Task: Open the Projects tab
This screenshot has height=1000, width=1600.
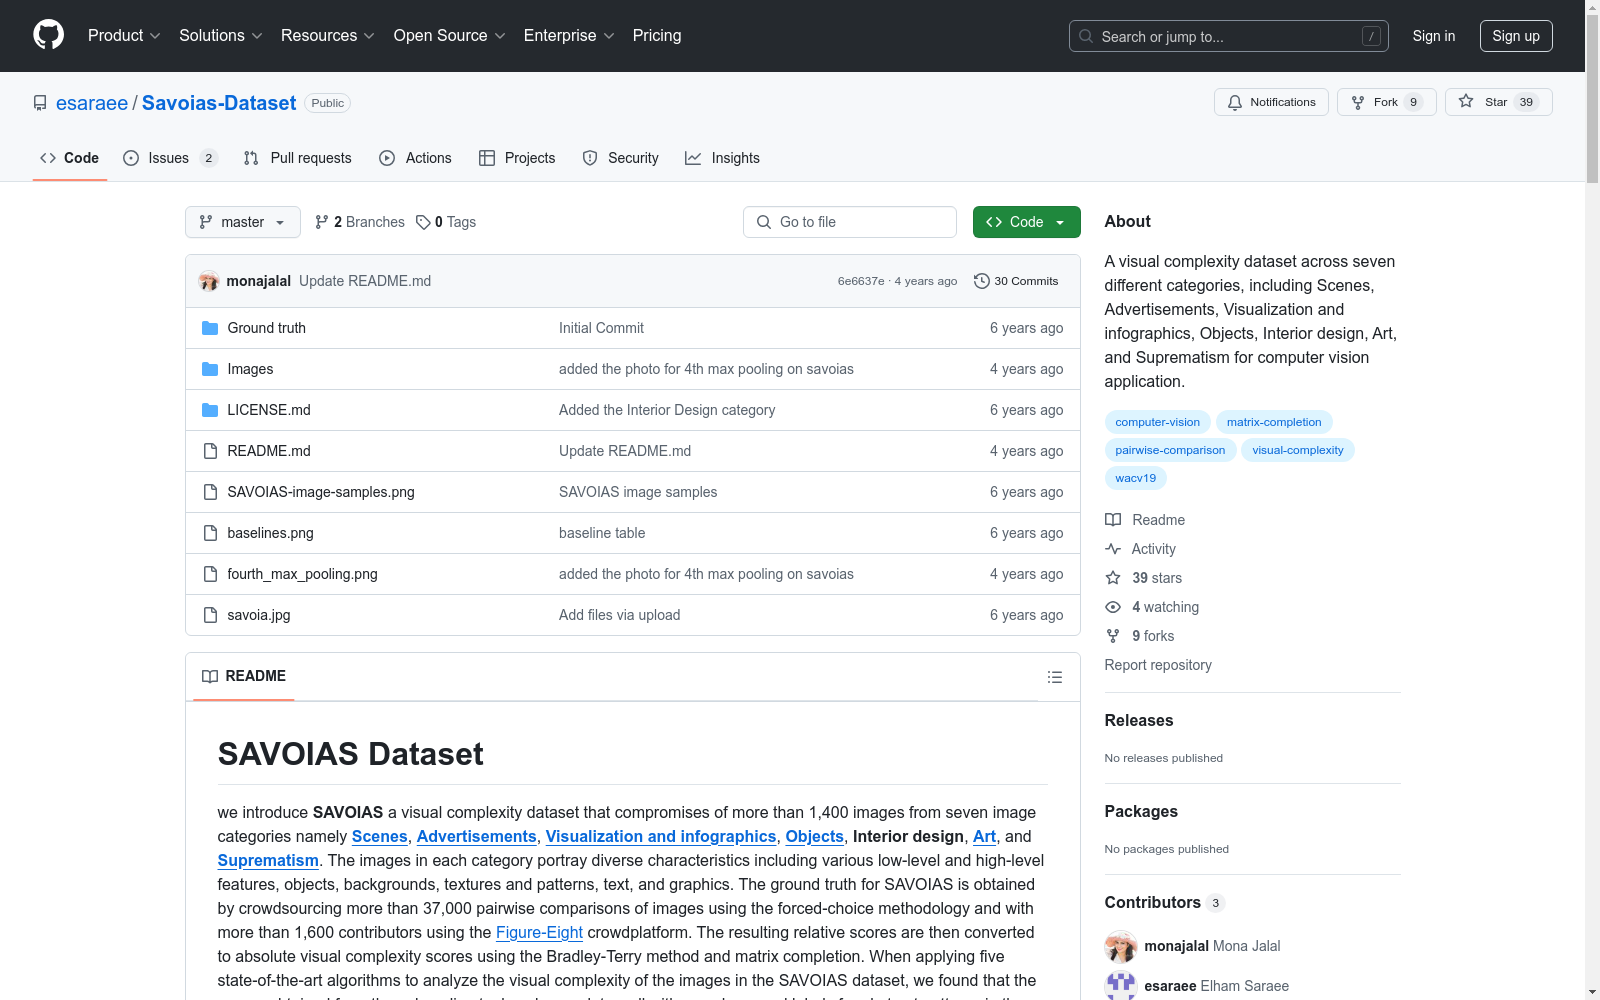Action: tap(517, 158)
